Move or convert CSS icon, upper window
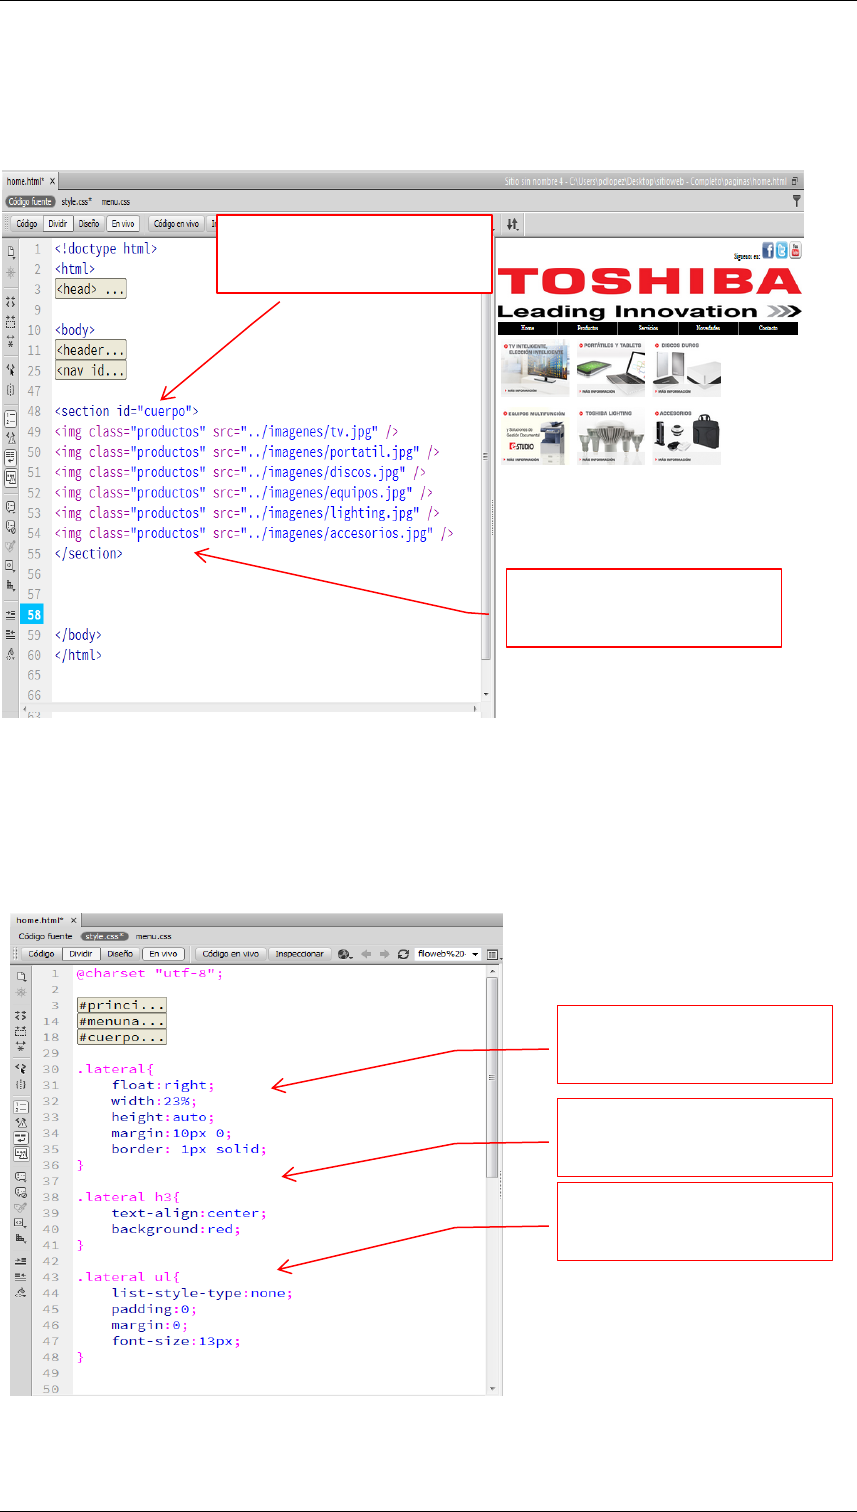The width and height of the screenshot is (857, 1512). (x=11, y=585)
